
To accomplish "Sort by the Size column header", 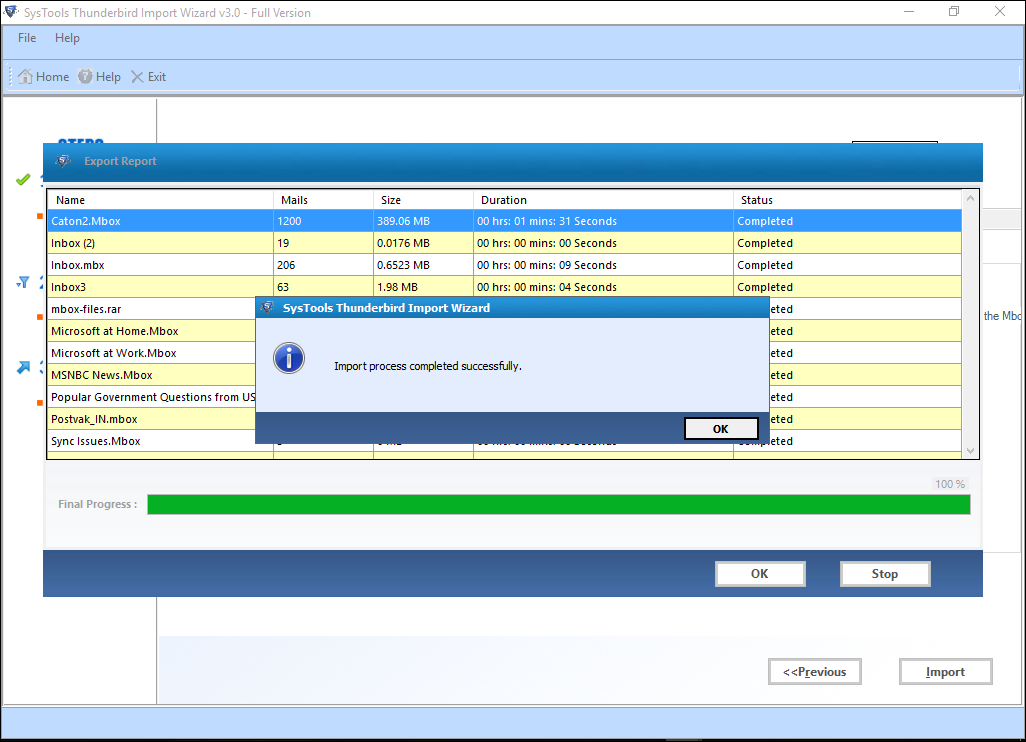I will point(423,200).
